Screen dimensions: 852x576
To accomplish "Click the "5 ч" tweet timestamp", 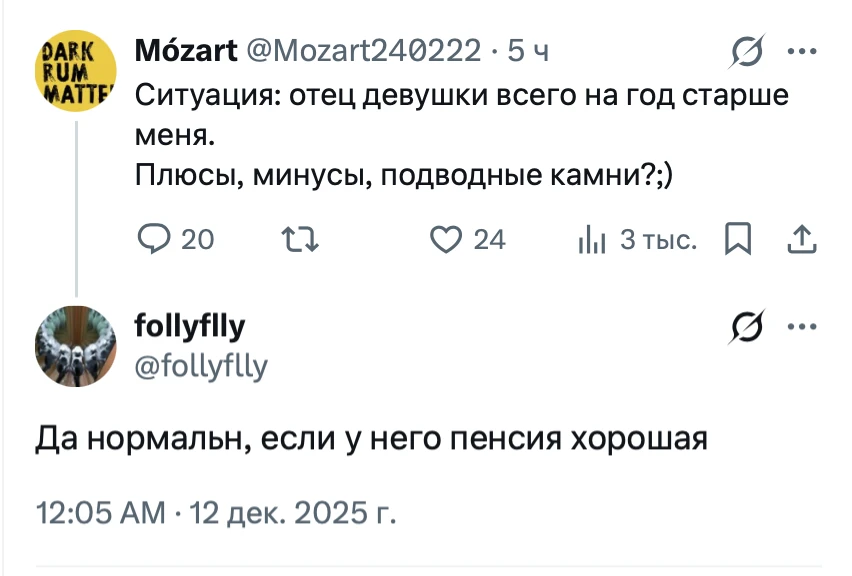I will pyautogui.click(x=527, y=50).
